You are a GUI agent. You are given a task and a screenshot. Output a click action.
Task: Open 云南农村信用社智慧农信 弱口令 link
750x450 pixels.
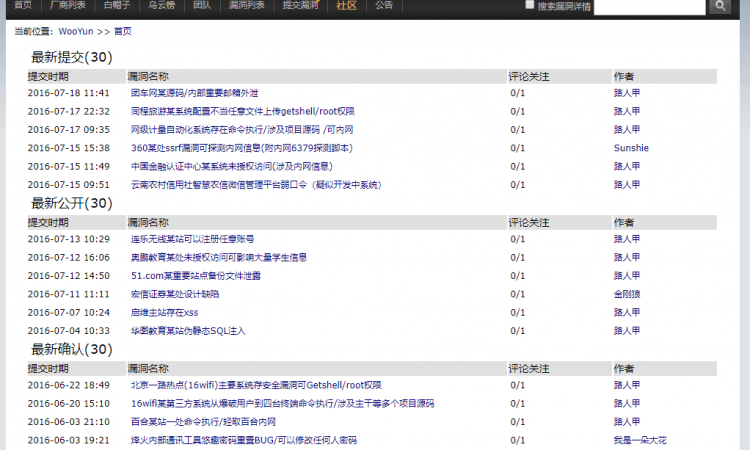coord(256,185)
